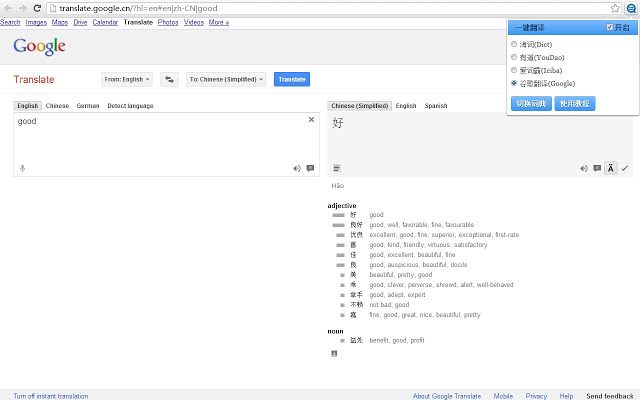
Task: Clear source text with X icon
Action: (311, 120)
